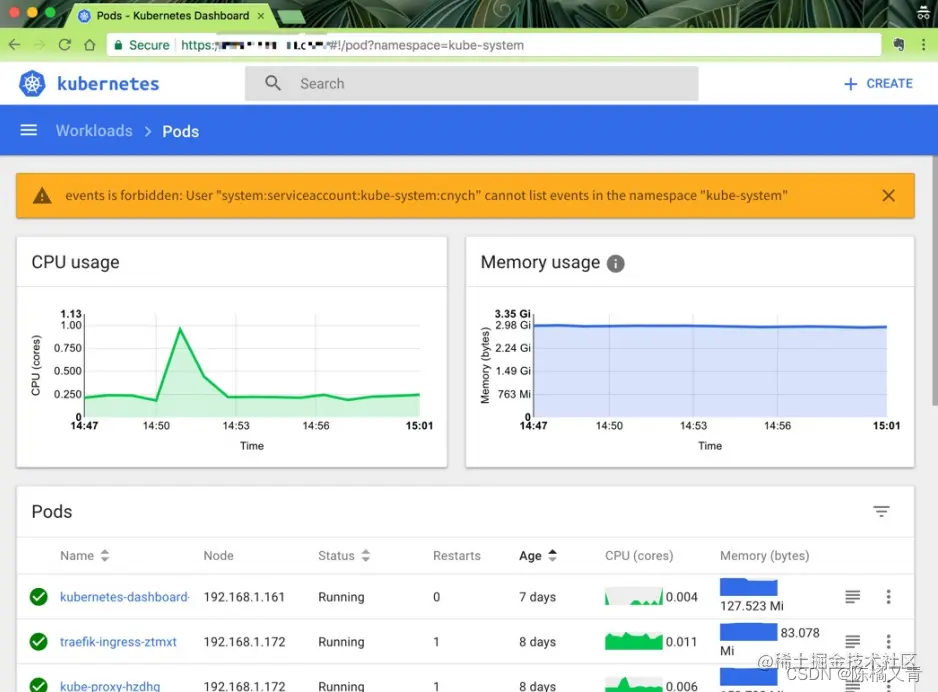938x692 pixels.
Task: Go back in browser history
Action: [15, 45]
